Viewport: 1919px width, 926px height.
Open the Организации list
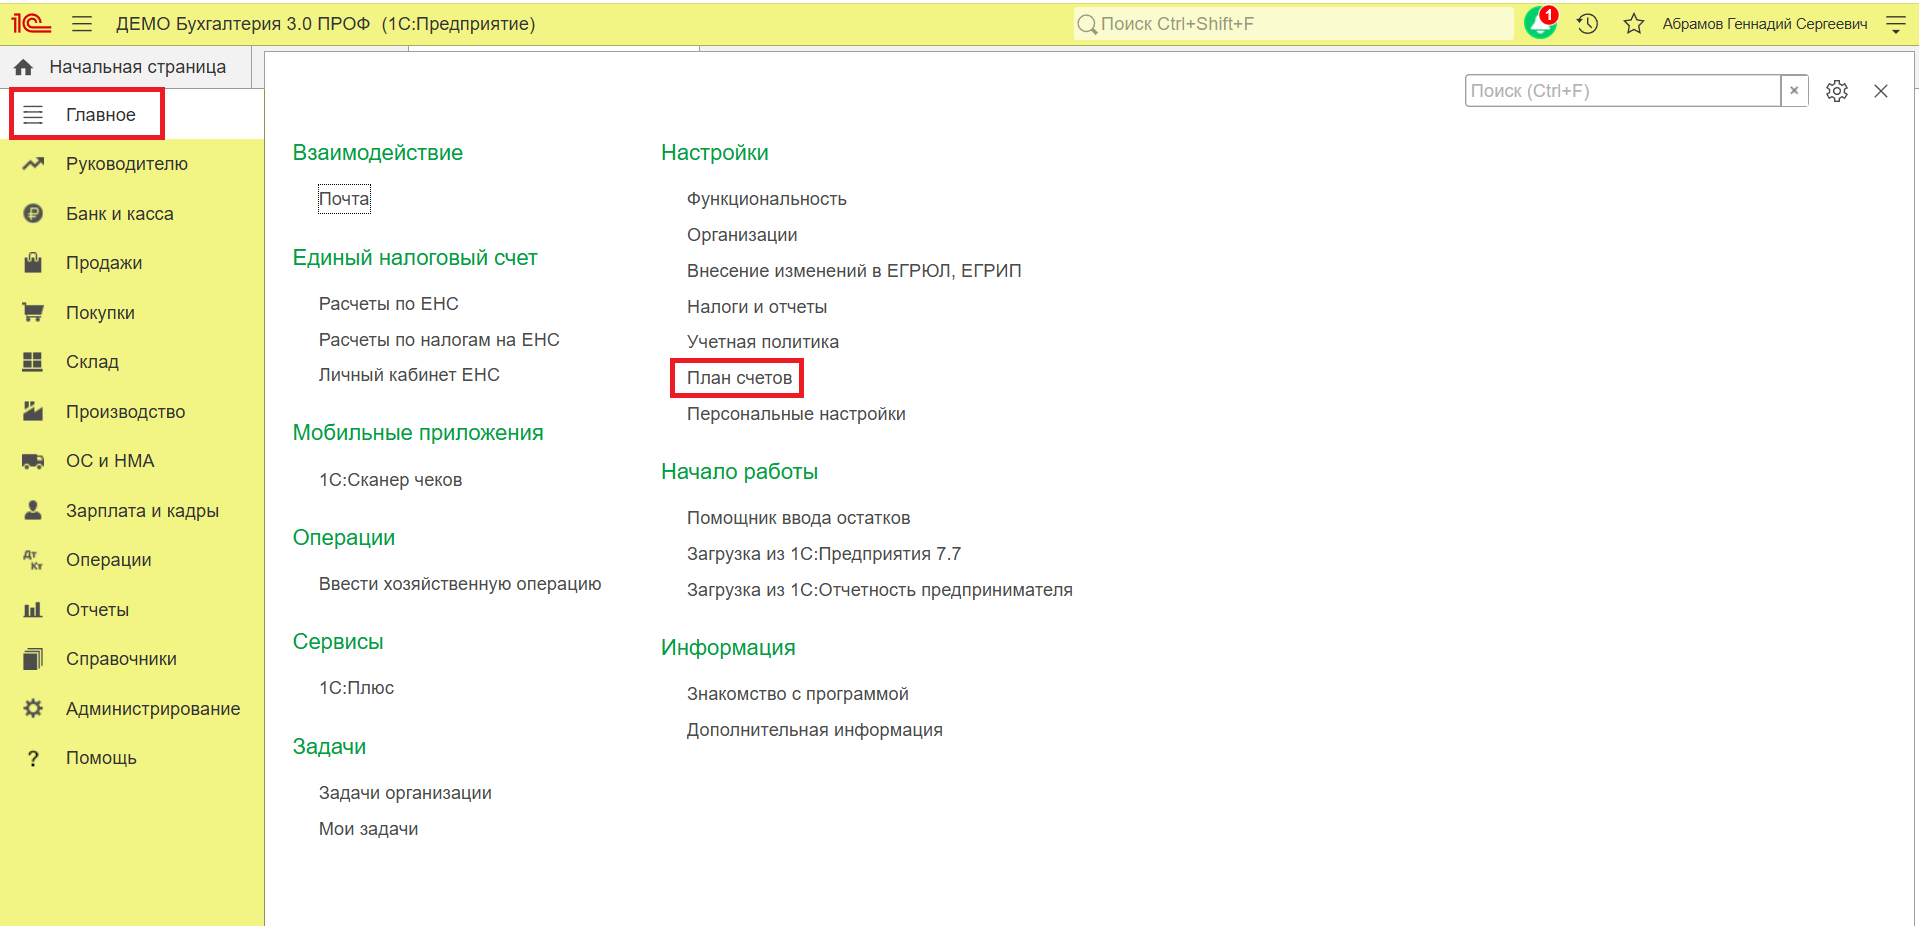click(742, 235)
